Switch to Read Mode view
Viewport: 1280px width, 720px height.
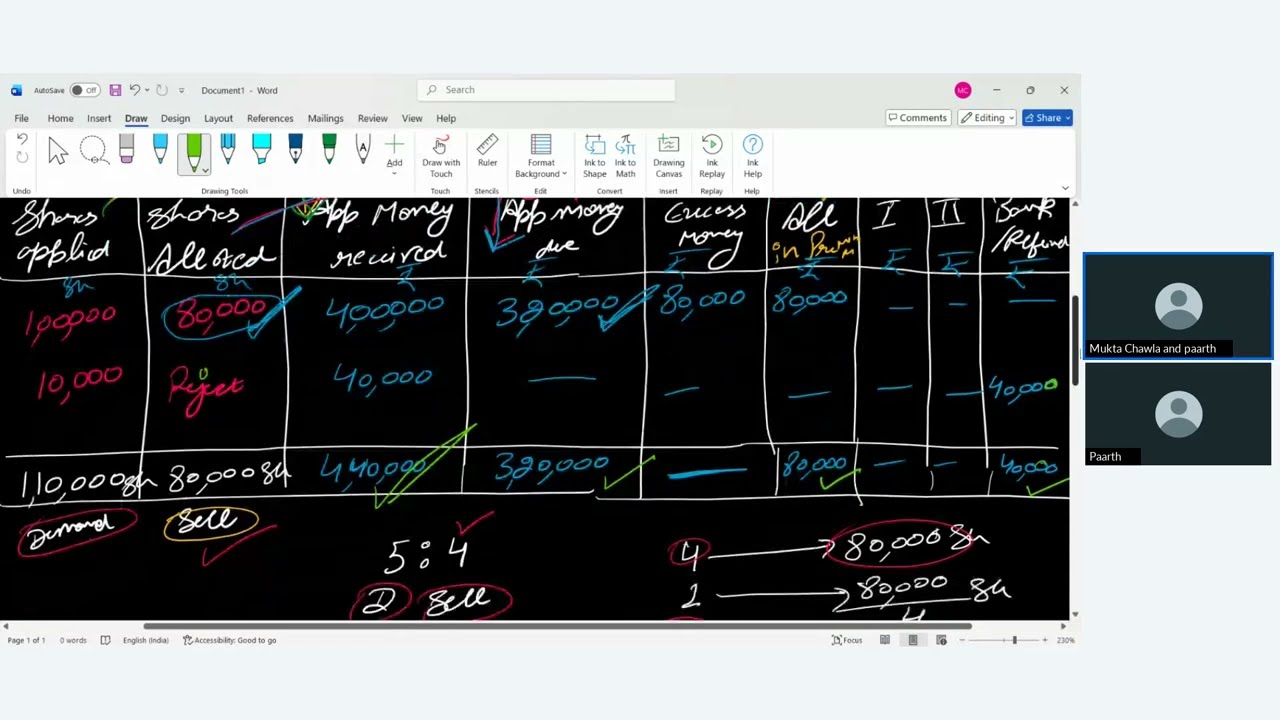pos(885,640)
